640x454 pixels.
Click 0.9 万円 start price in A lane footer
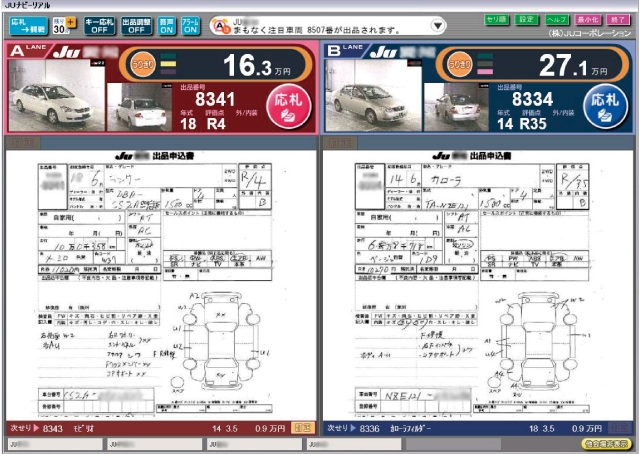270,429
